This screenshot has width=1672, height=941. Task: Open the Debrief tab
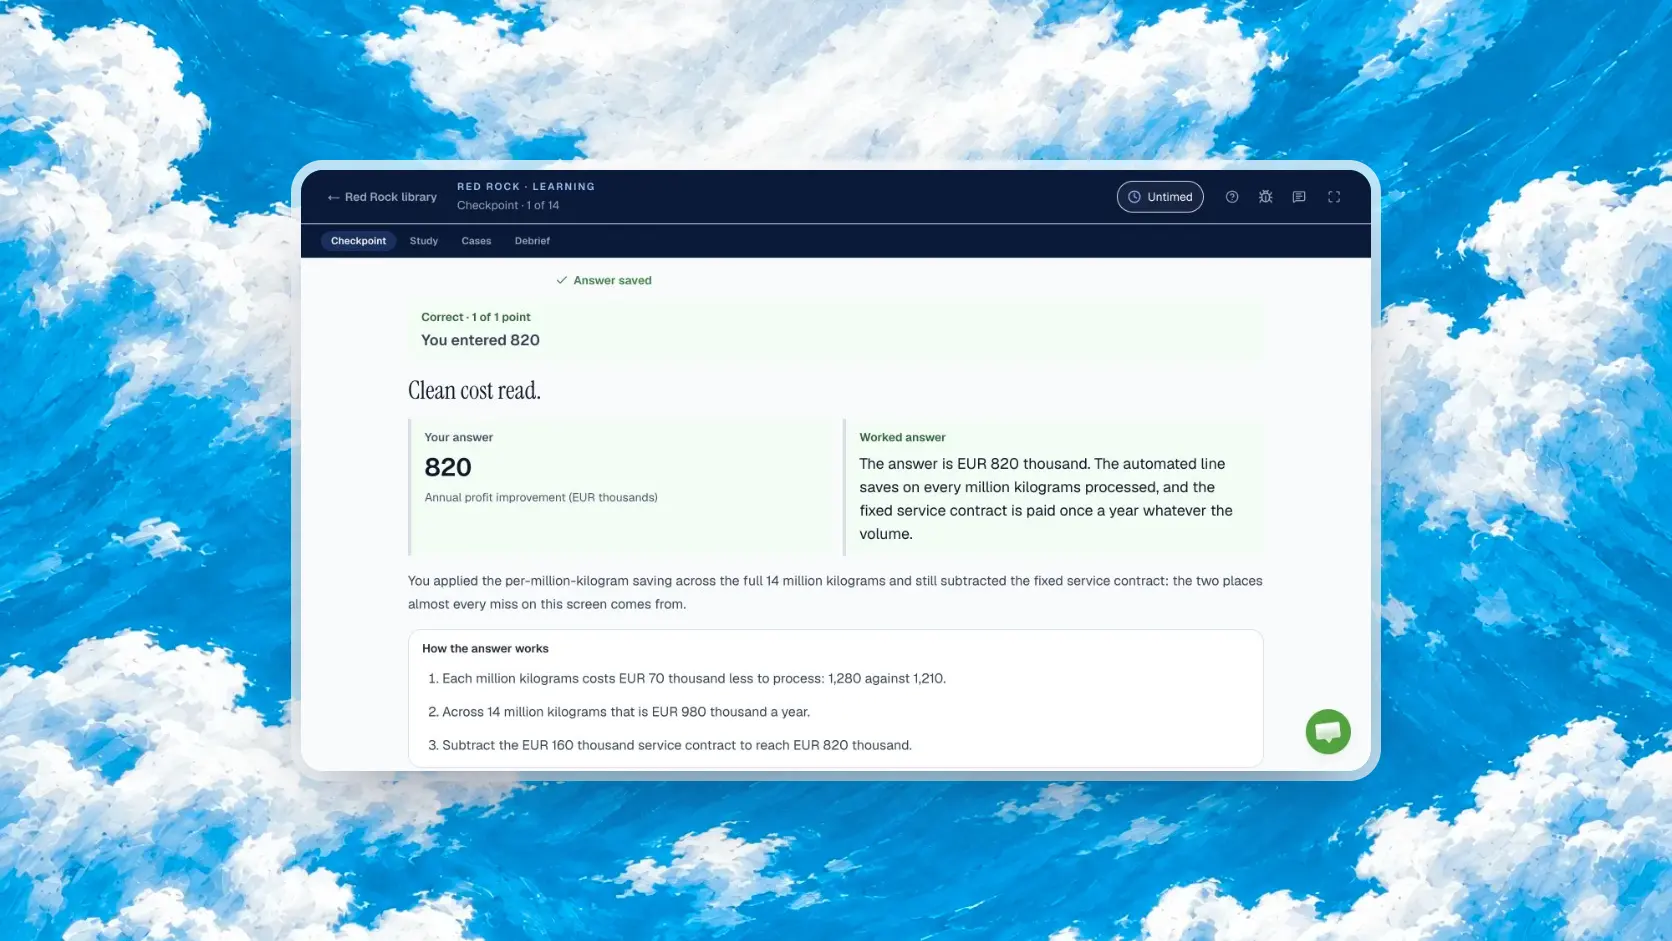[532, 241]
